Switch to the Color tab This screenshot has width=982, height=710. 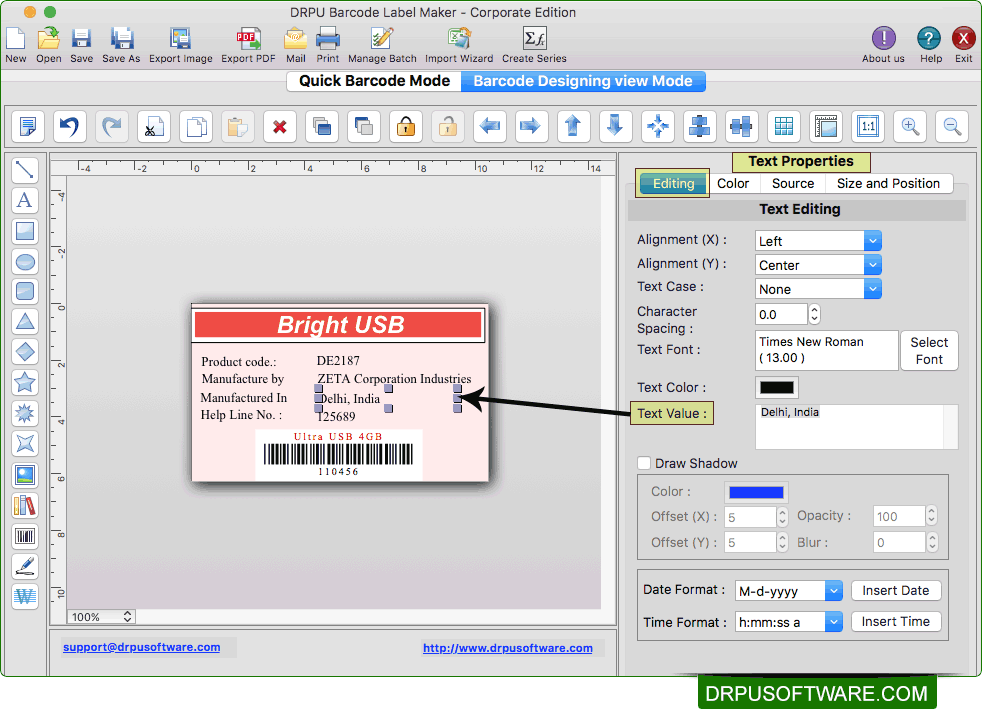[x=733, y=183]
